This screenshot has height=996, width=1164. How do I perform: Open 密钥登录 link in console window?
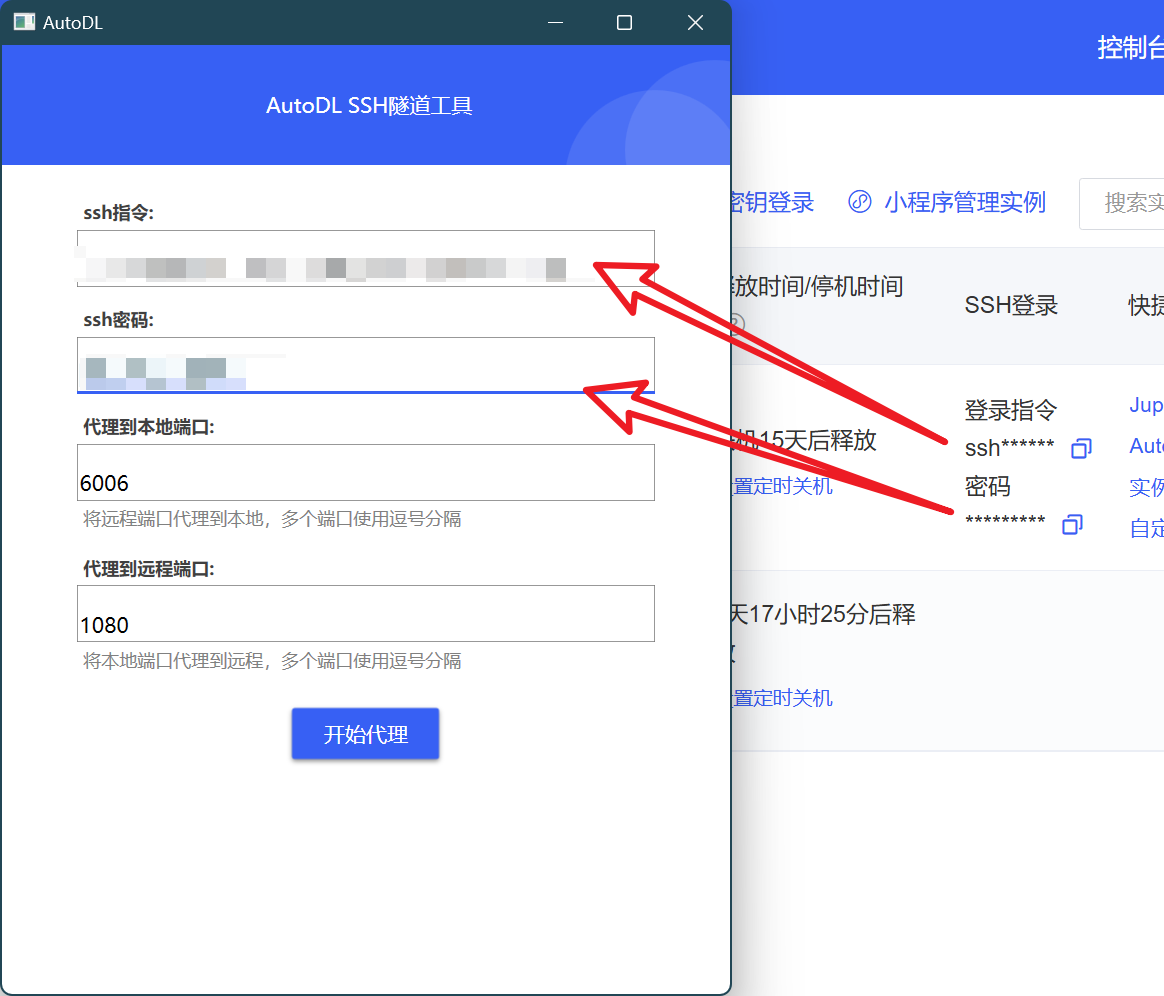[x=773, y=202]
